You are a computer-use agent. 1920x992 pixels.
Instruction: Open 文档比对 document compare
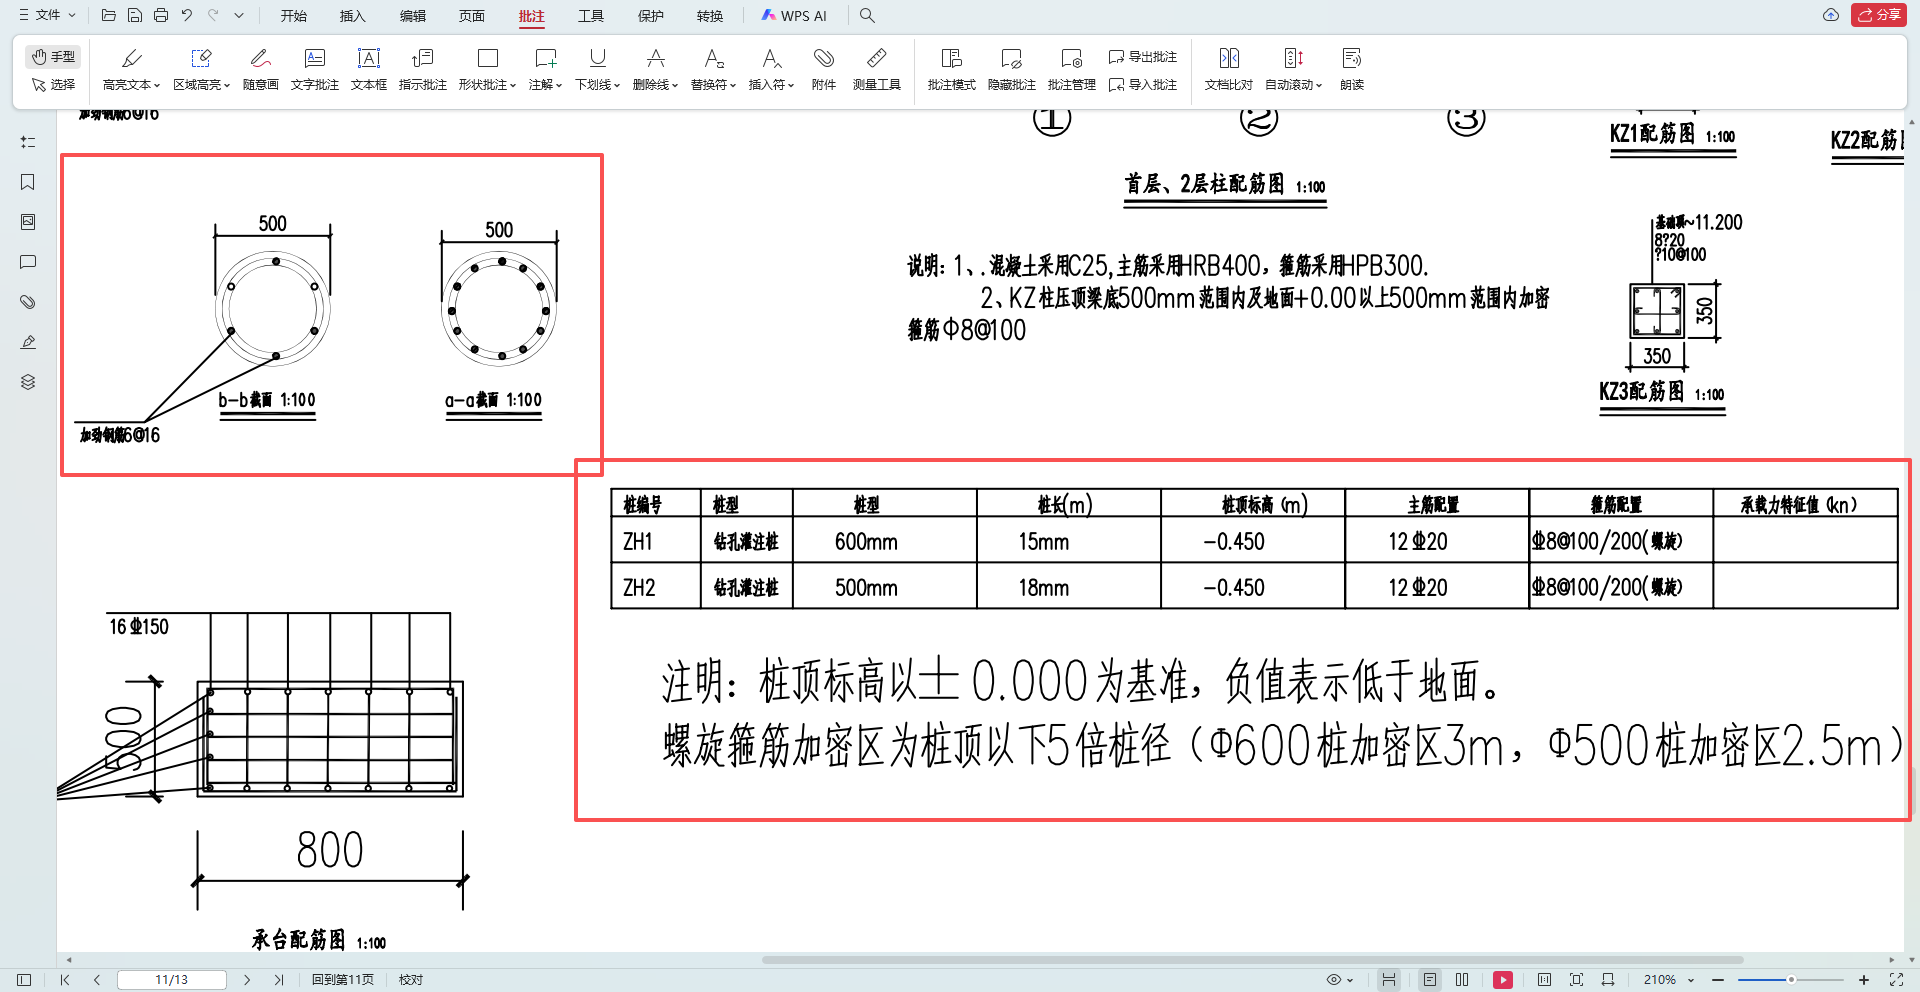click(x=1228, y=68)
